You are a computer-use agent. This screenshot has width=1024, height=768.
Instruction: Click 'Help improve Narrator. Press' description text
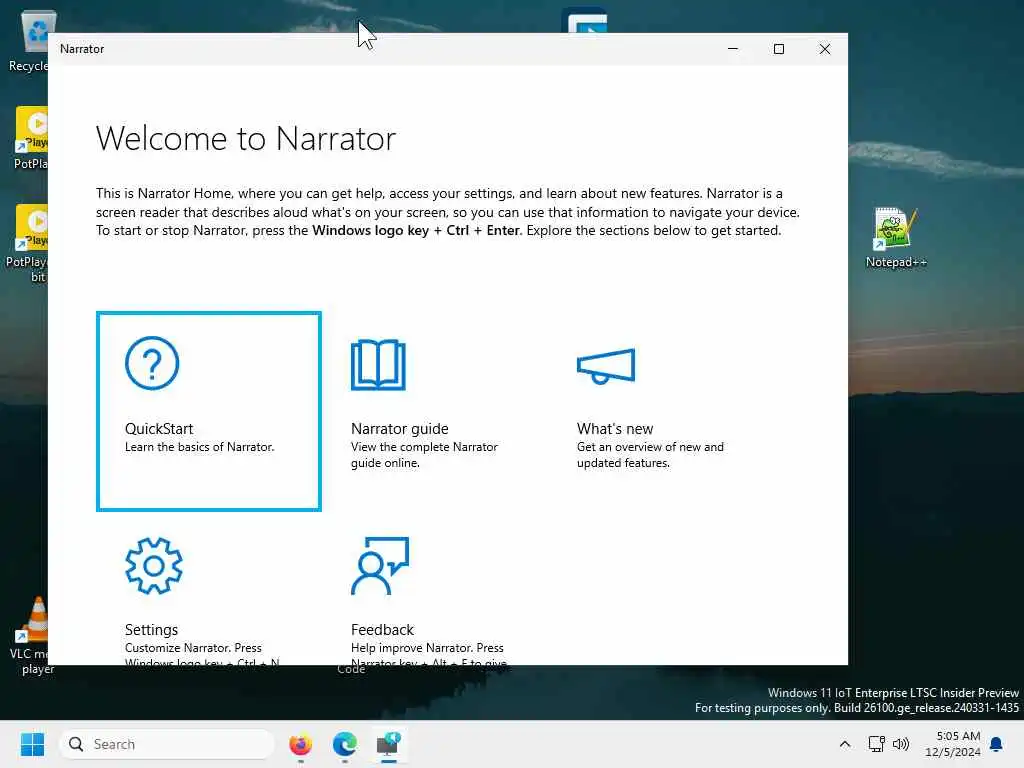[x=427, y=648]
